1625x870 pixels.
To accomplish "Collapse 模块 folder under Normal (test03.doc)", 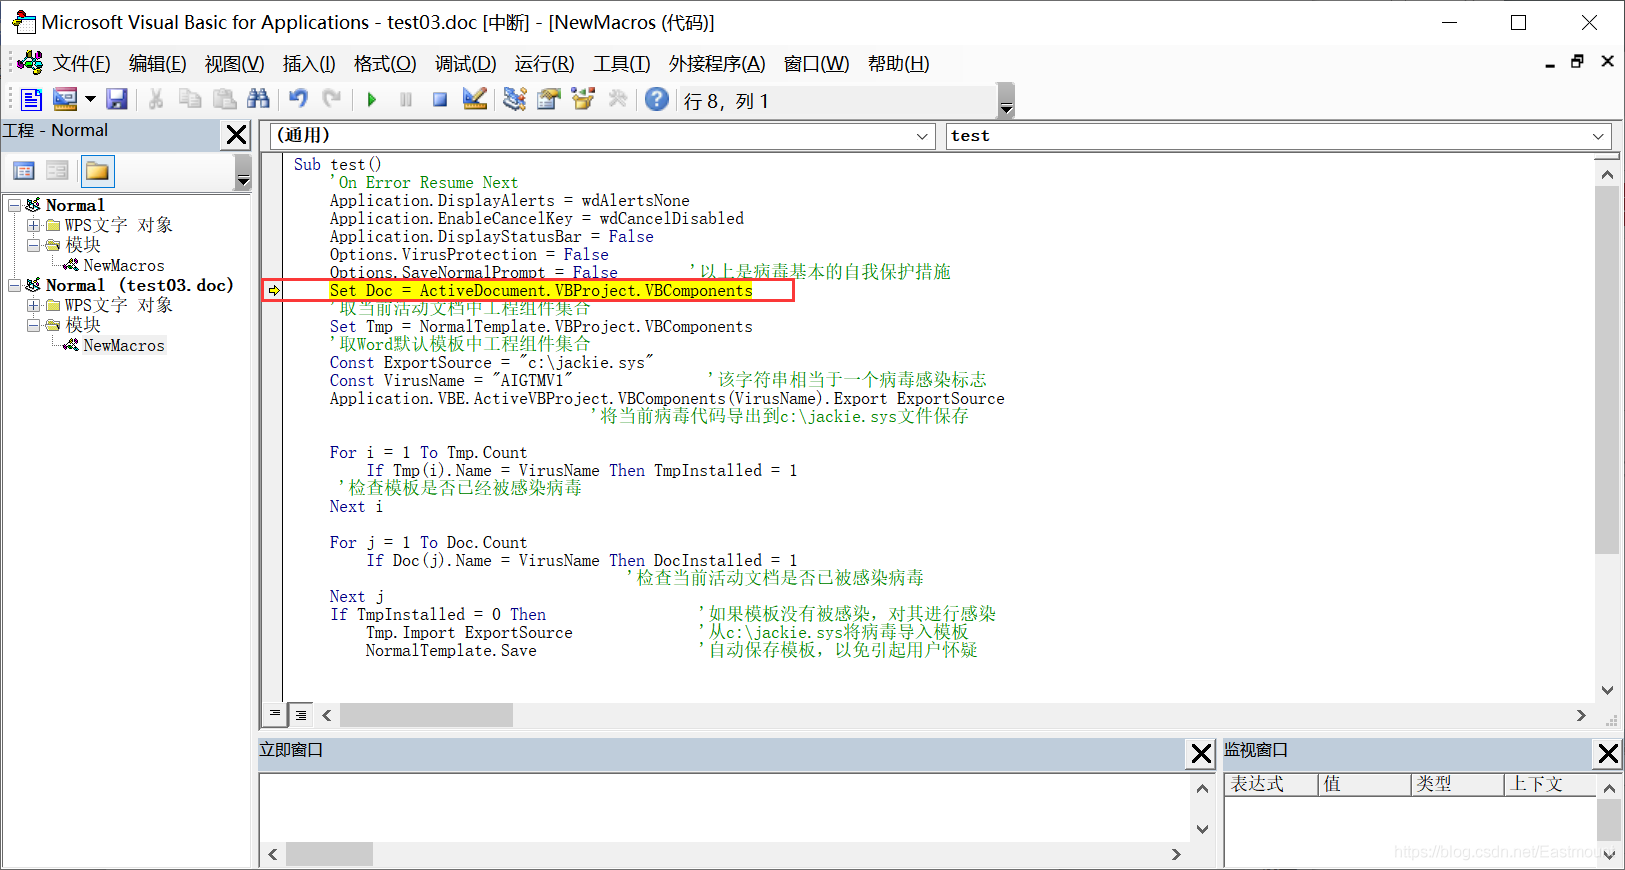I will pyautogui.click(x=33, y=325).
